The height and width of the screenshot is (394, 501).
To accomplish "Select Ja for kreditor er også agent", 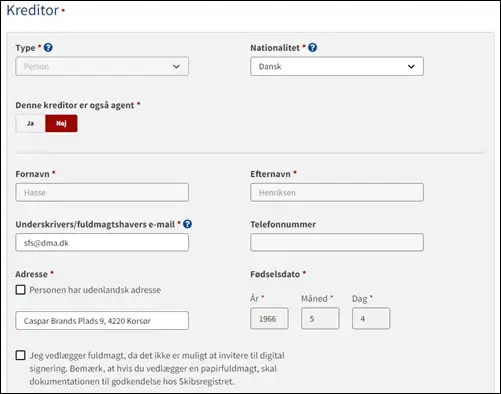I will tap(30, 123).
